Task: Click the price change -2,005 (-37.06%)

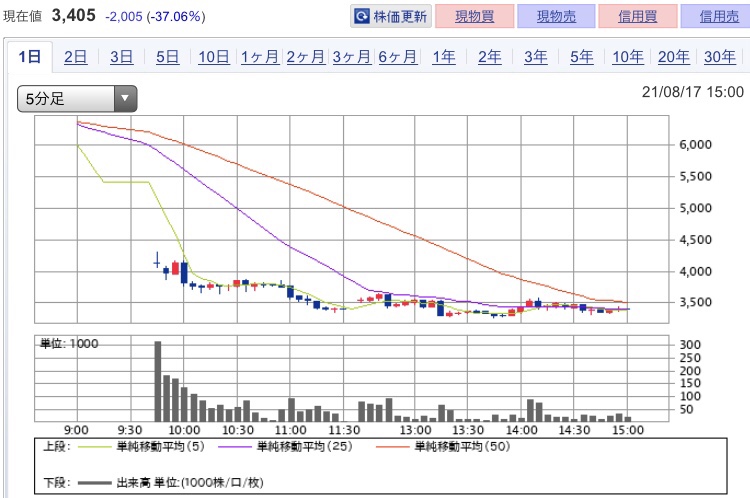Action: 155,16
